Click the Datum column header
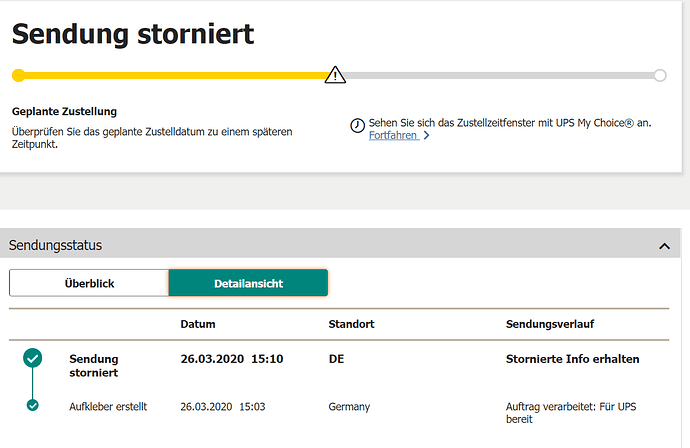 click(x=198, y=324)
